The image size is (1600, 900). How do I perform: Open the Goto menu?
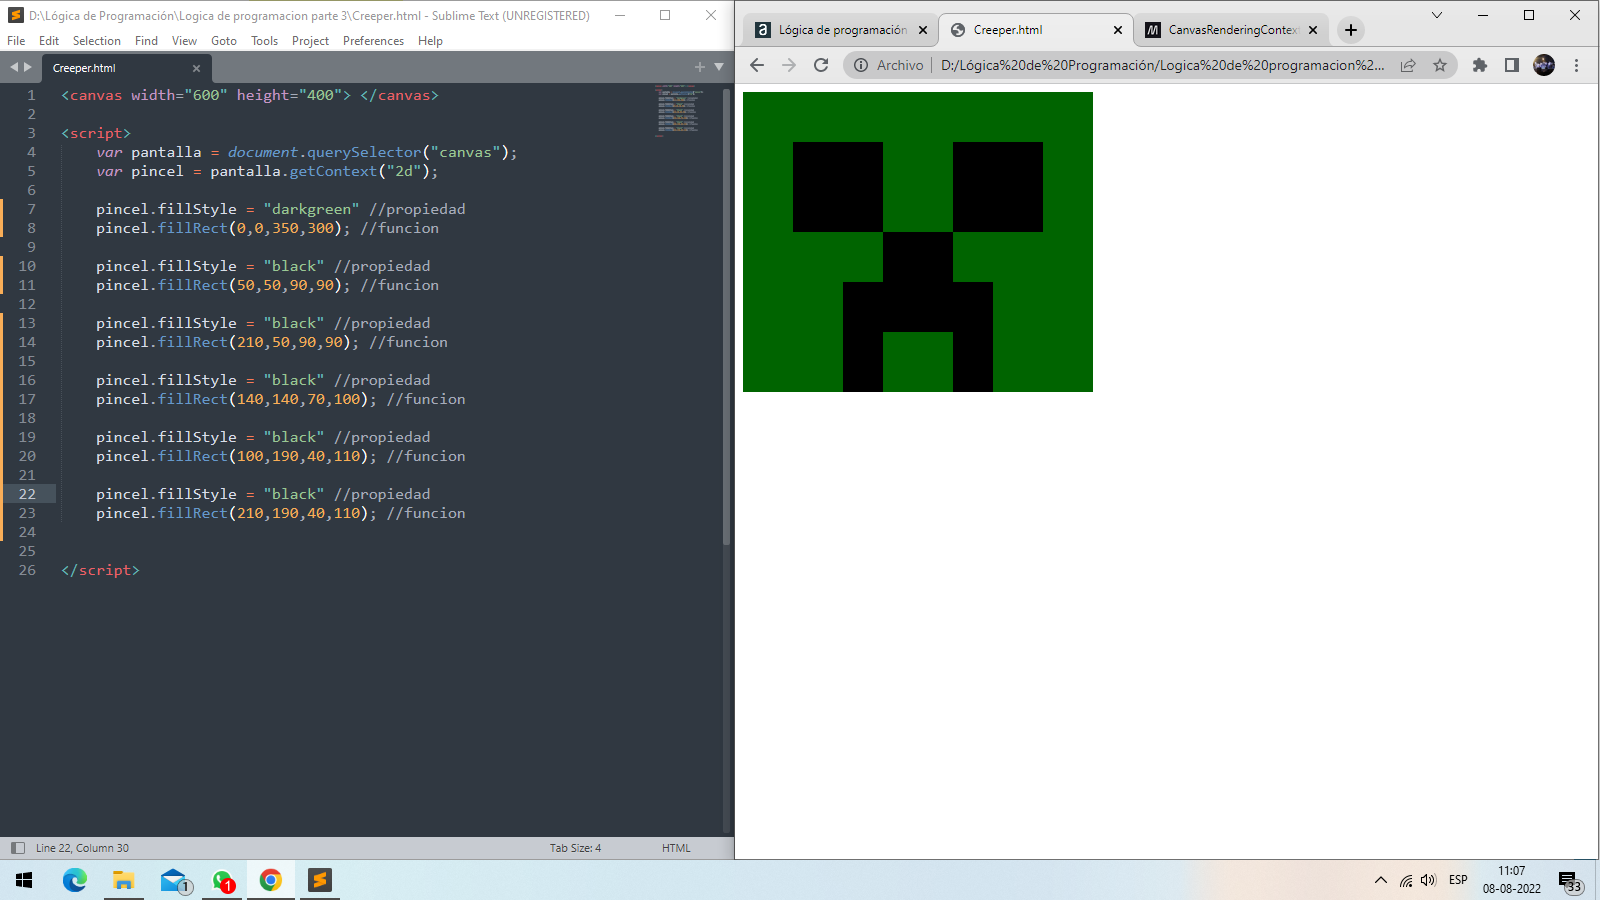click(x=224, y=41)
